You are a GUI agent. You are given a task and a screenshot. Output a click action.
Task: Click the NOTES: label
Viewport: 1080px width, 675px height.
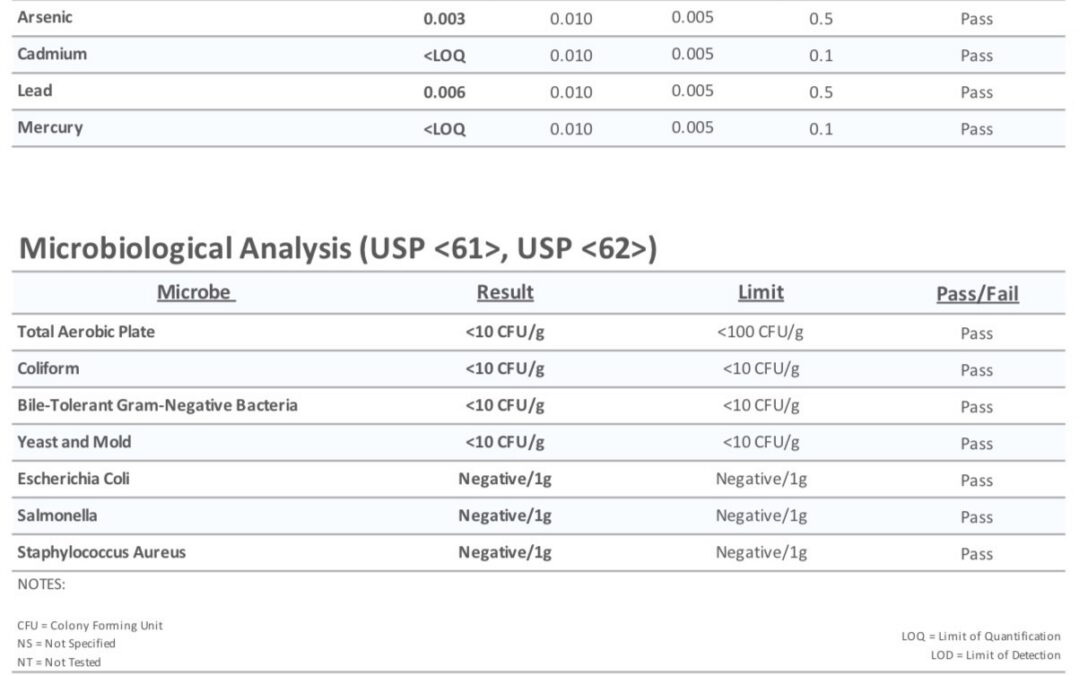(x=41, y=584)
